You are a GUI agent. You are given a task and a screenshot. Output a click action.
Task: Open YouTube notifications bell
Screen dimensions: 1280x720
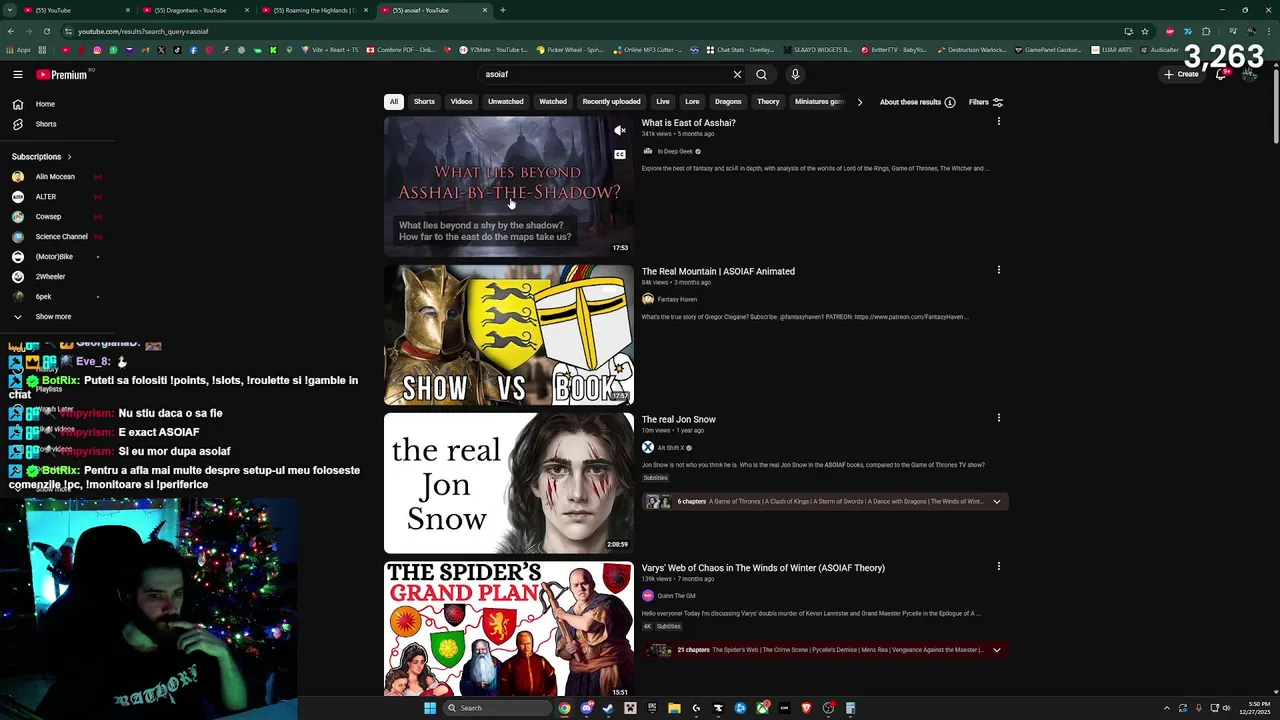point(1221,74)
